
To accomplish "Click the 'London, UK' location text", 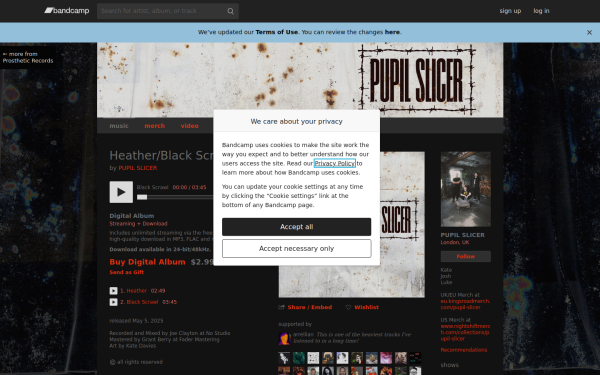I will (x=455, y=242).
